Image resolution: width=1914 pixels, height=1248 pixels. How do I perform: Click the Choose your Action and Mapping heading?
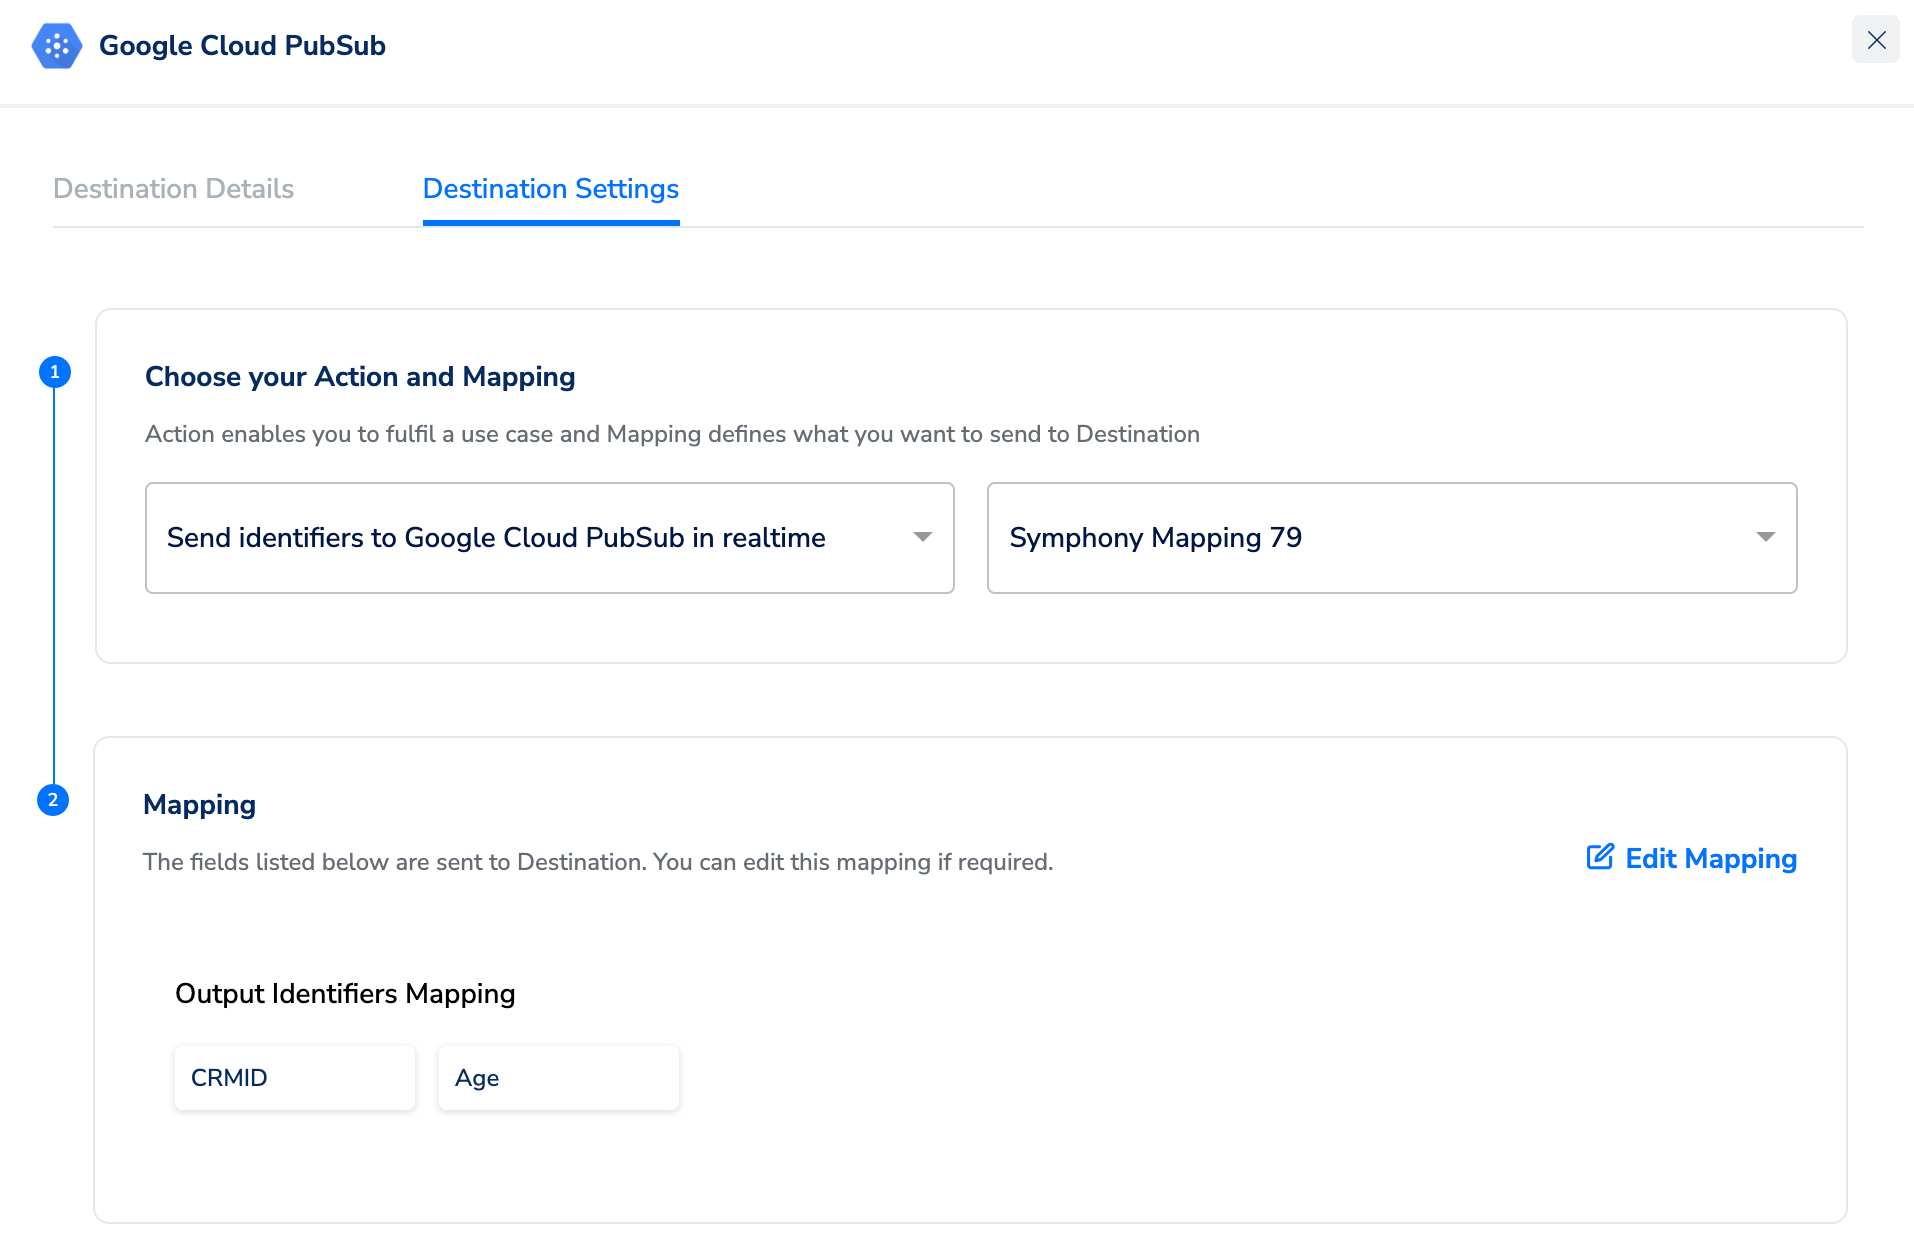360,377
